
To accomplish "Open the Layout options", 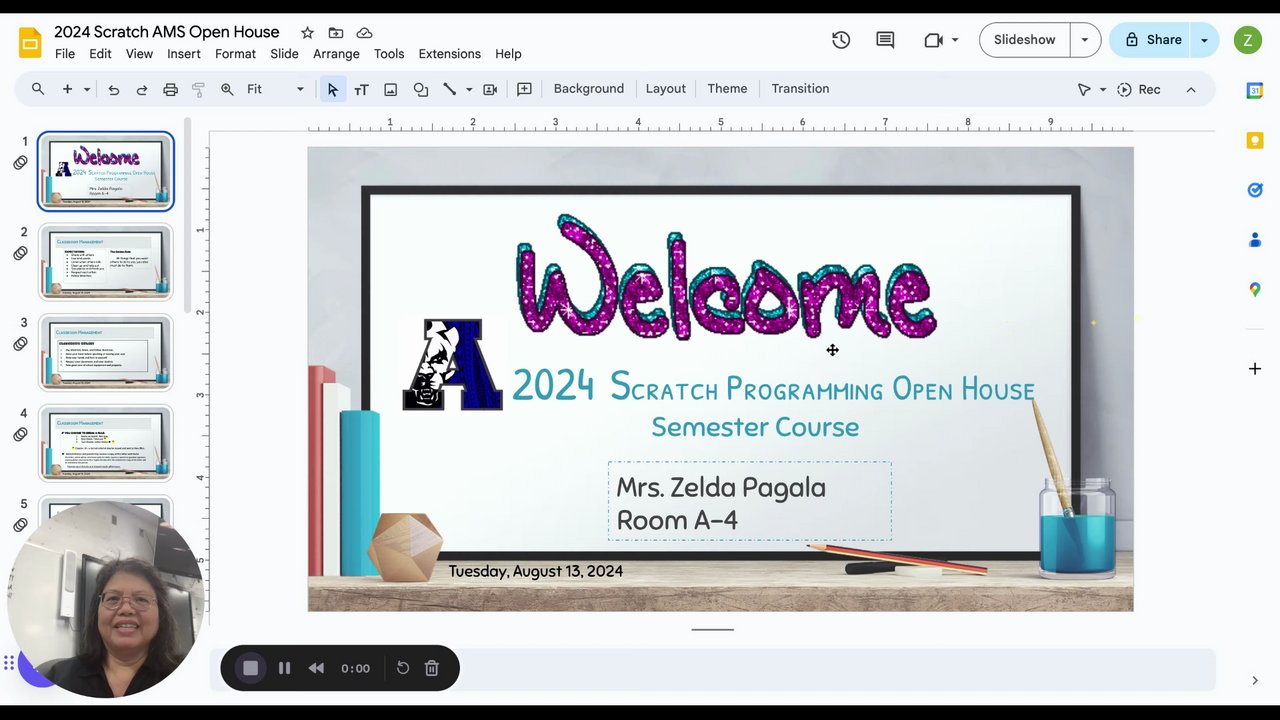I will pyautogui.click(x=665, y=89).
